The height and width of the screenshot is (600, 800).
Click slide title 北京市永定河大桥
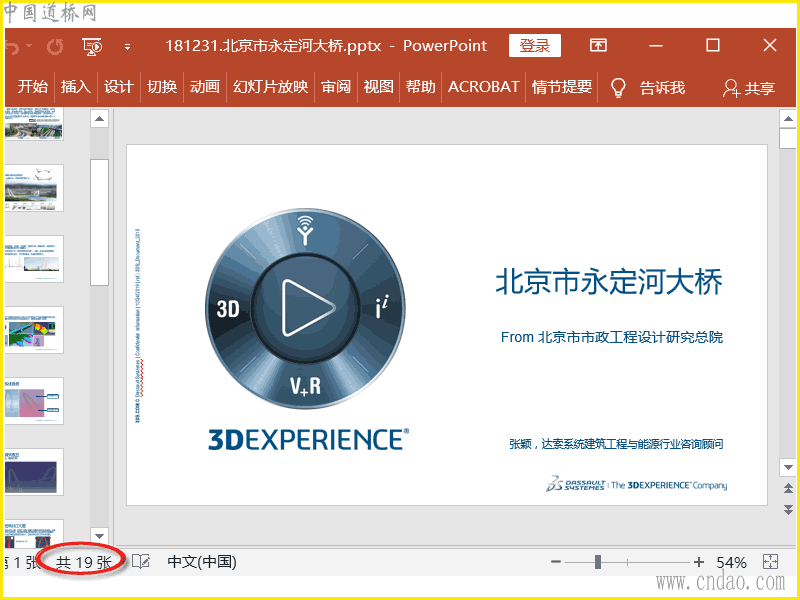(x=609, y=282)
